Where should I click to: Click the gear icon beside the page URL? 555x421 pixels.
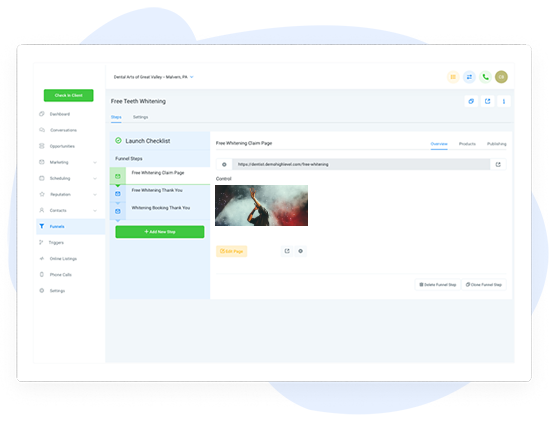click(x=224, y=164)
